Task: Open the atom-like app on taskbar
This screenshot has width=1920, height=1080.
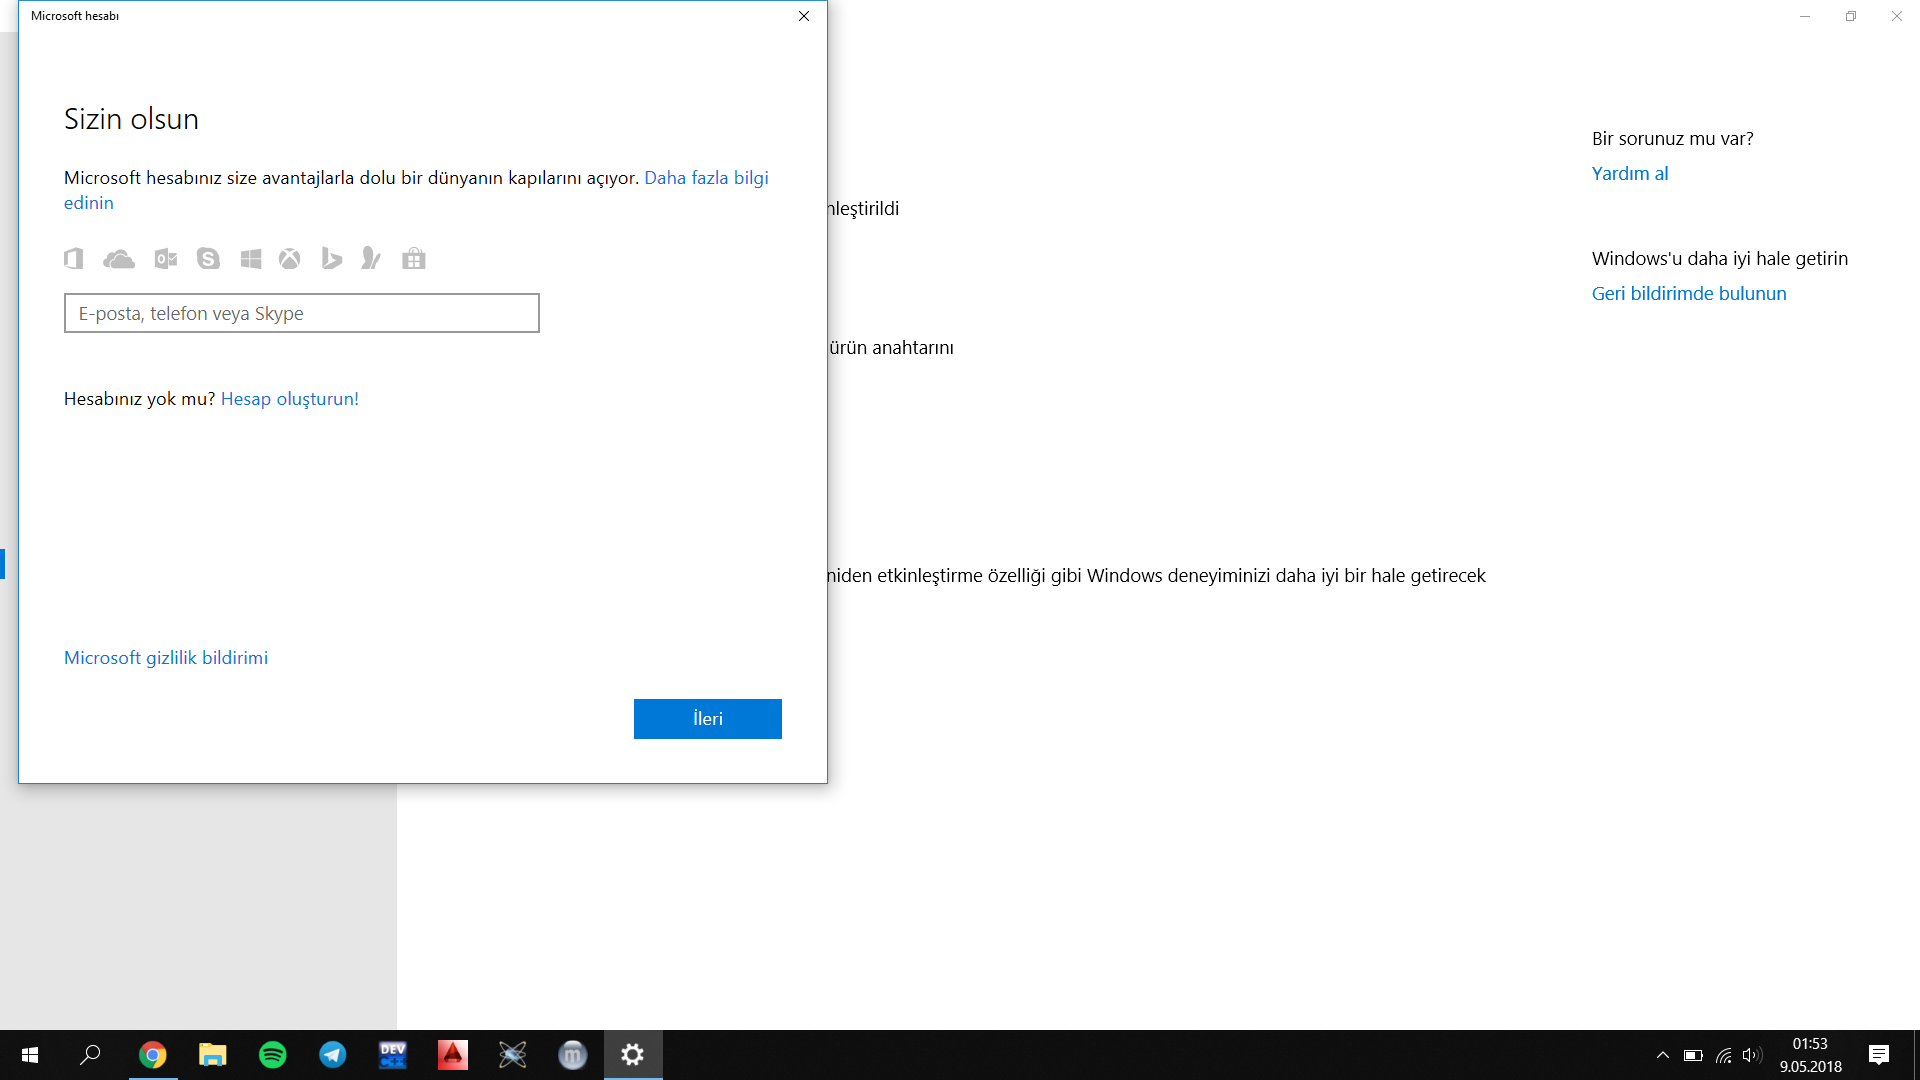Action: [513, 1055]
